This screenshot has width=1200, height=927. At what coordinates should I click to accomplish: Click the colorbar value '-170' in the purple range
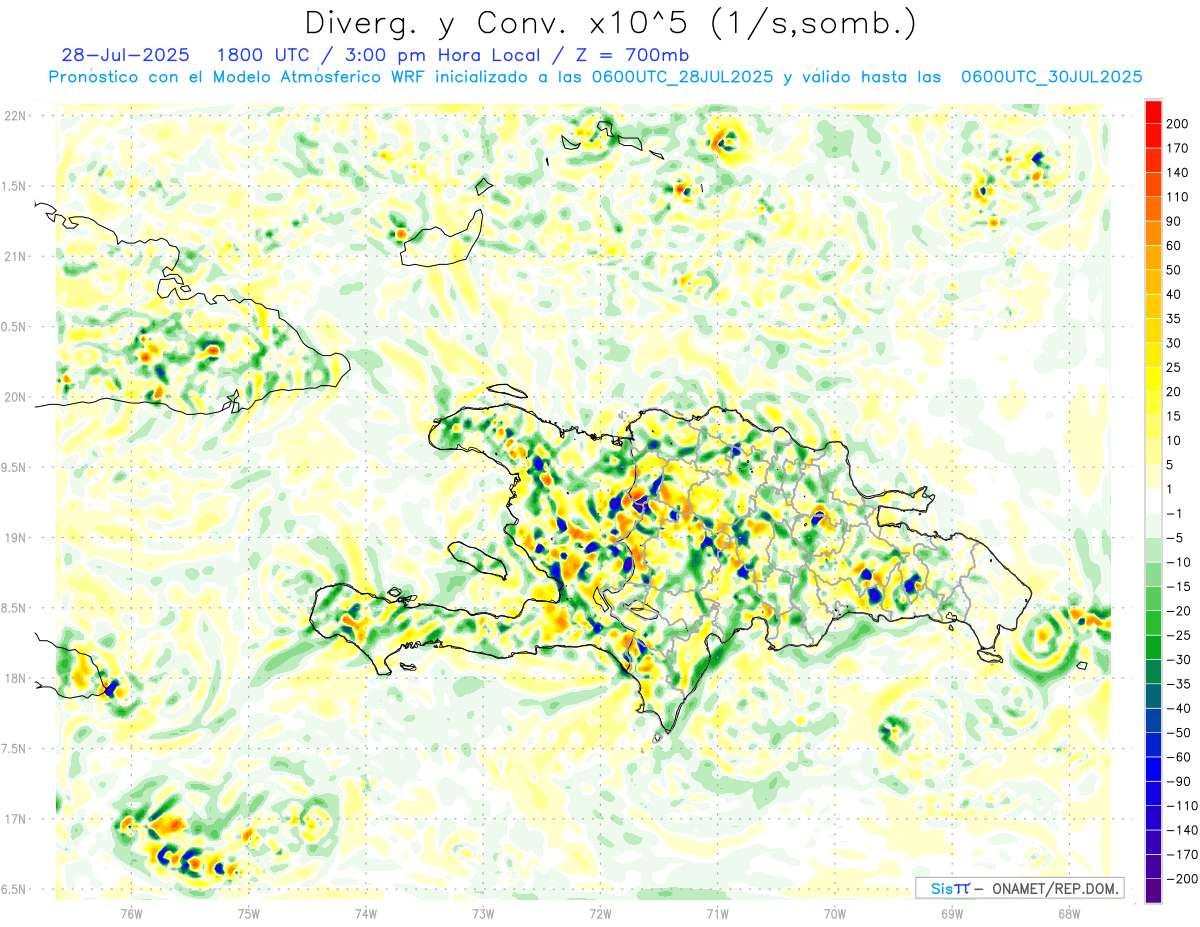point(1183,855)
